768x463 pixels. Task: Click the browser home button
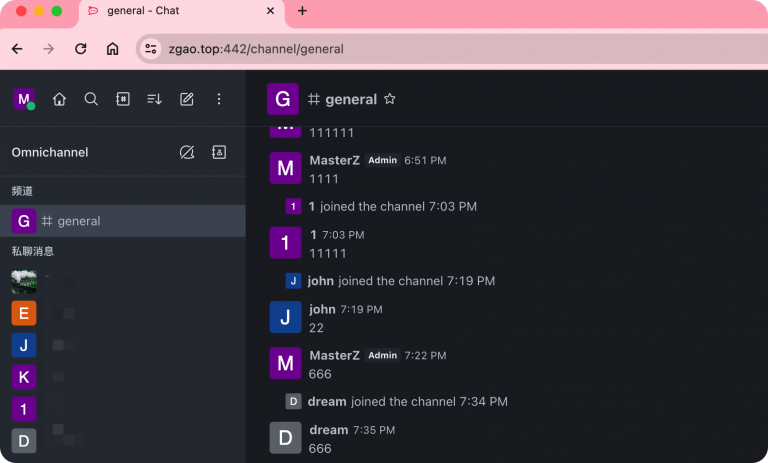pyautogui.click(x=112, y=48)
